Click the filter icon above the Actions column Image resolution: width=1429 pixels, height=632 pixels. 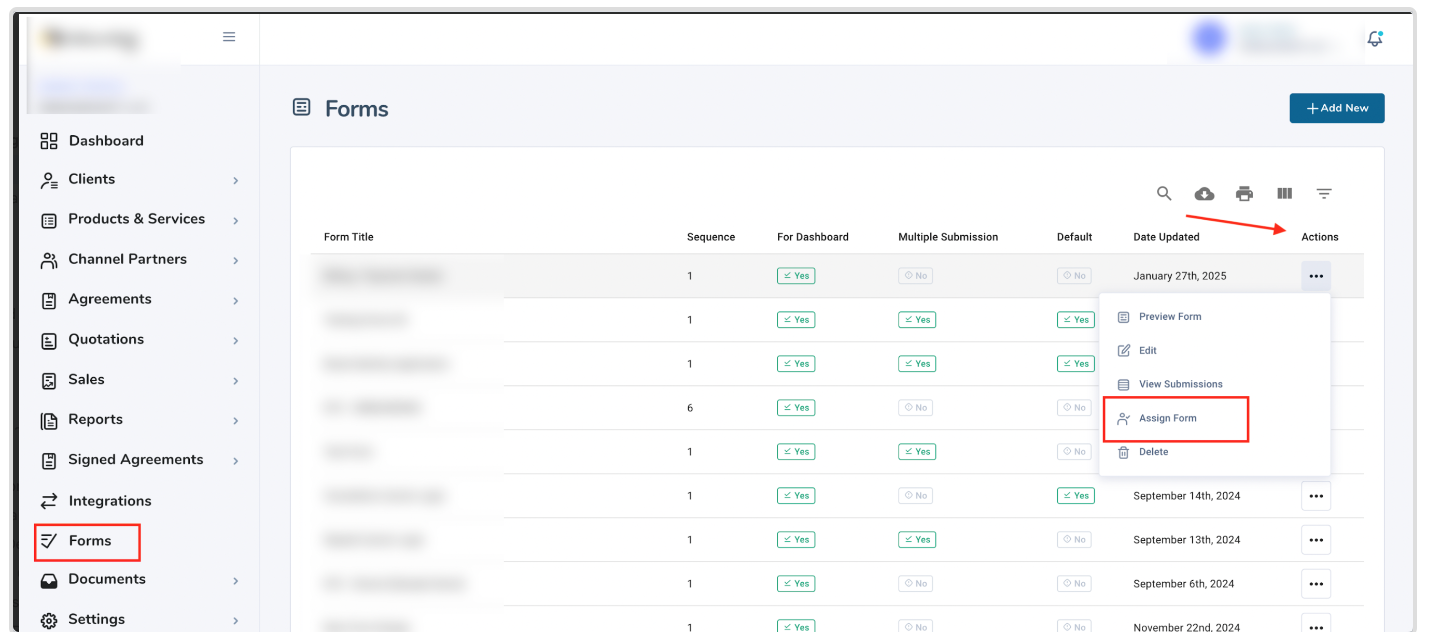click(x=1324, y=193)
